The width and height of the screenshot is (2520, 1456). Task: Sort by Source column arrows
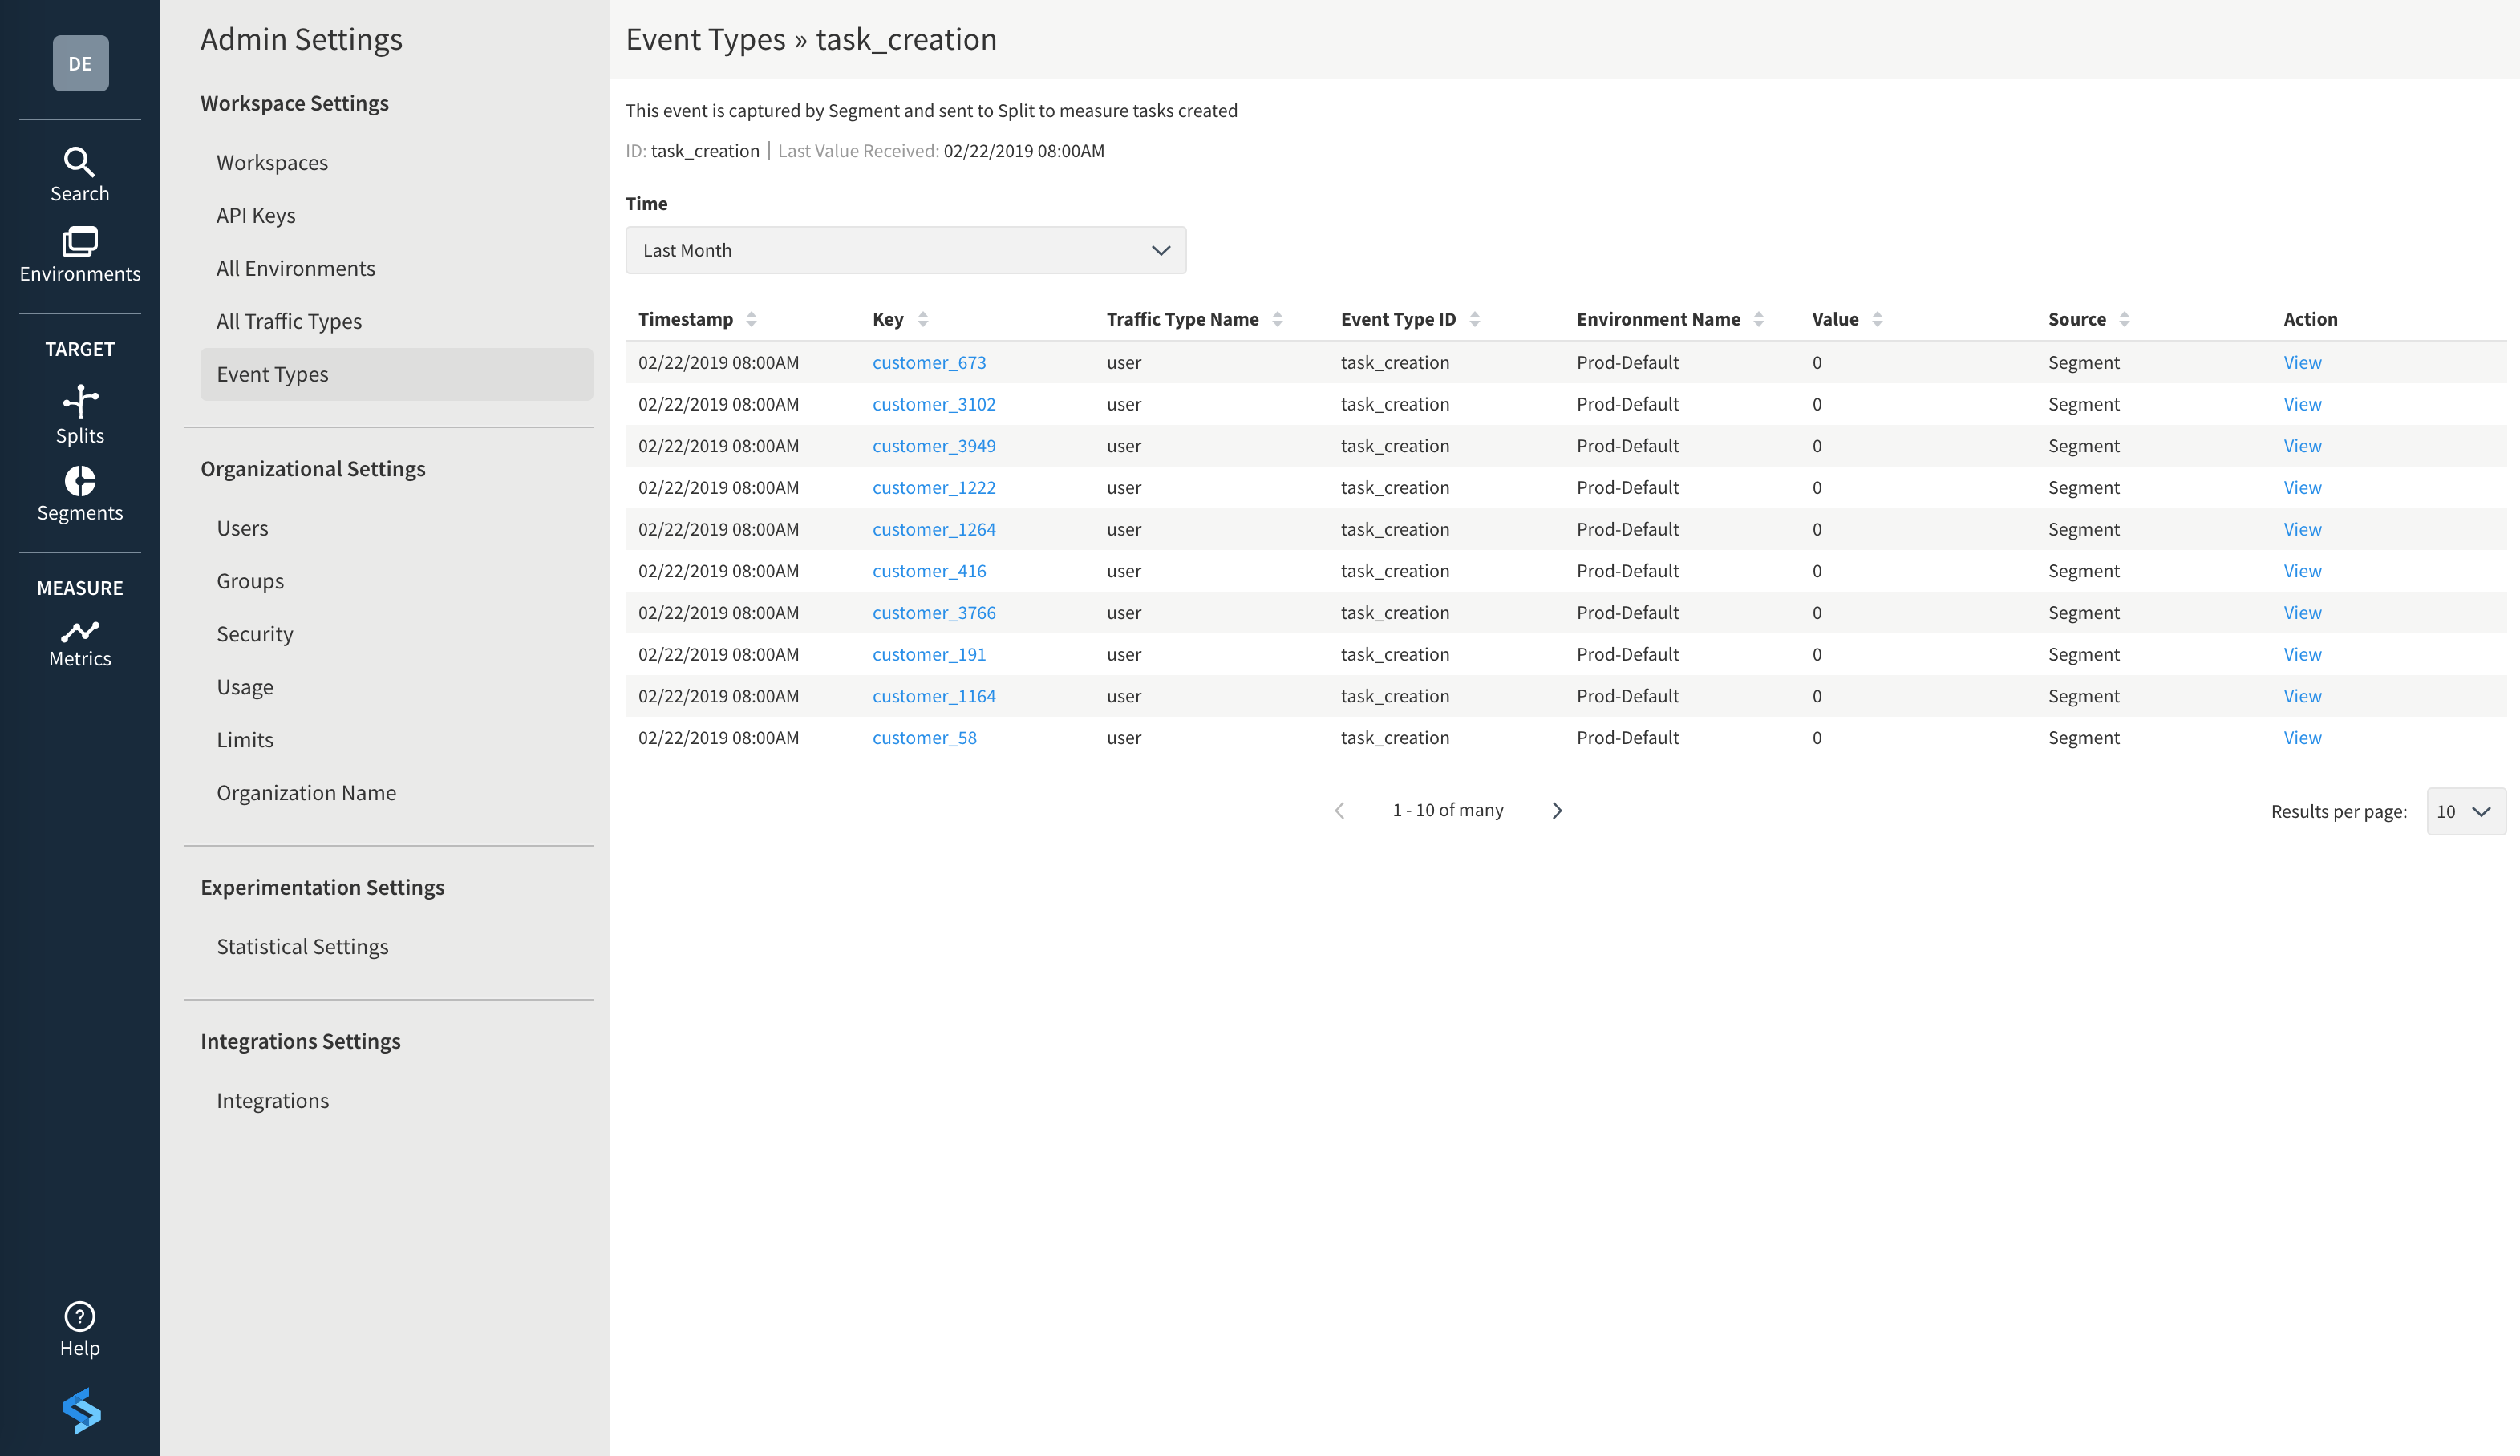(2124, 319)
